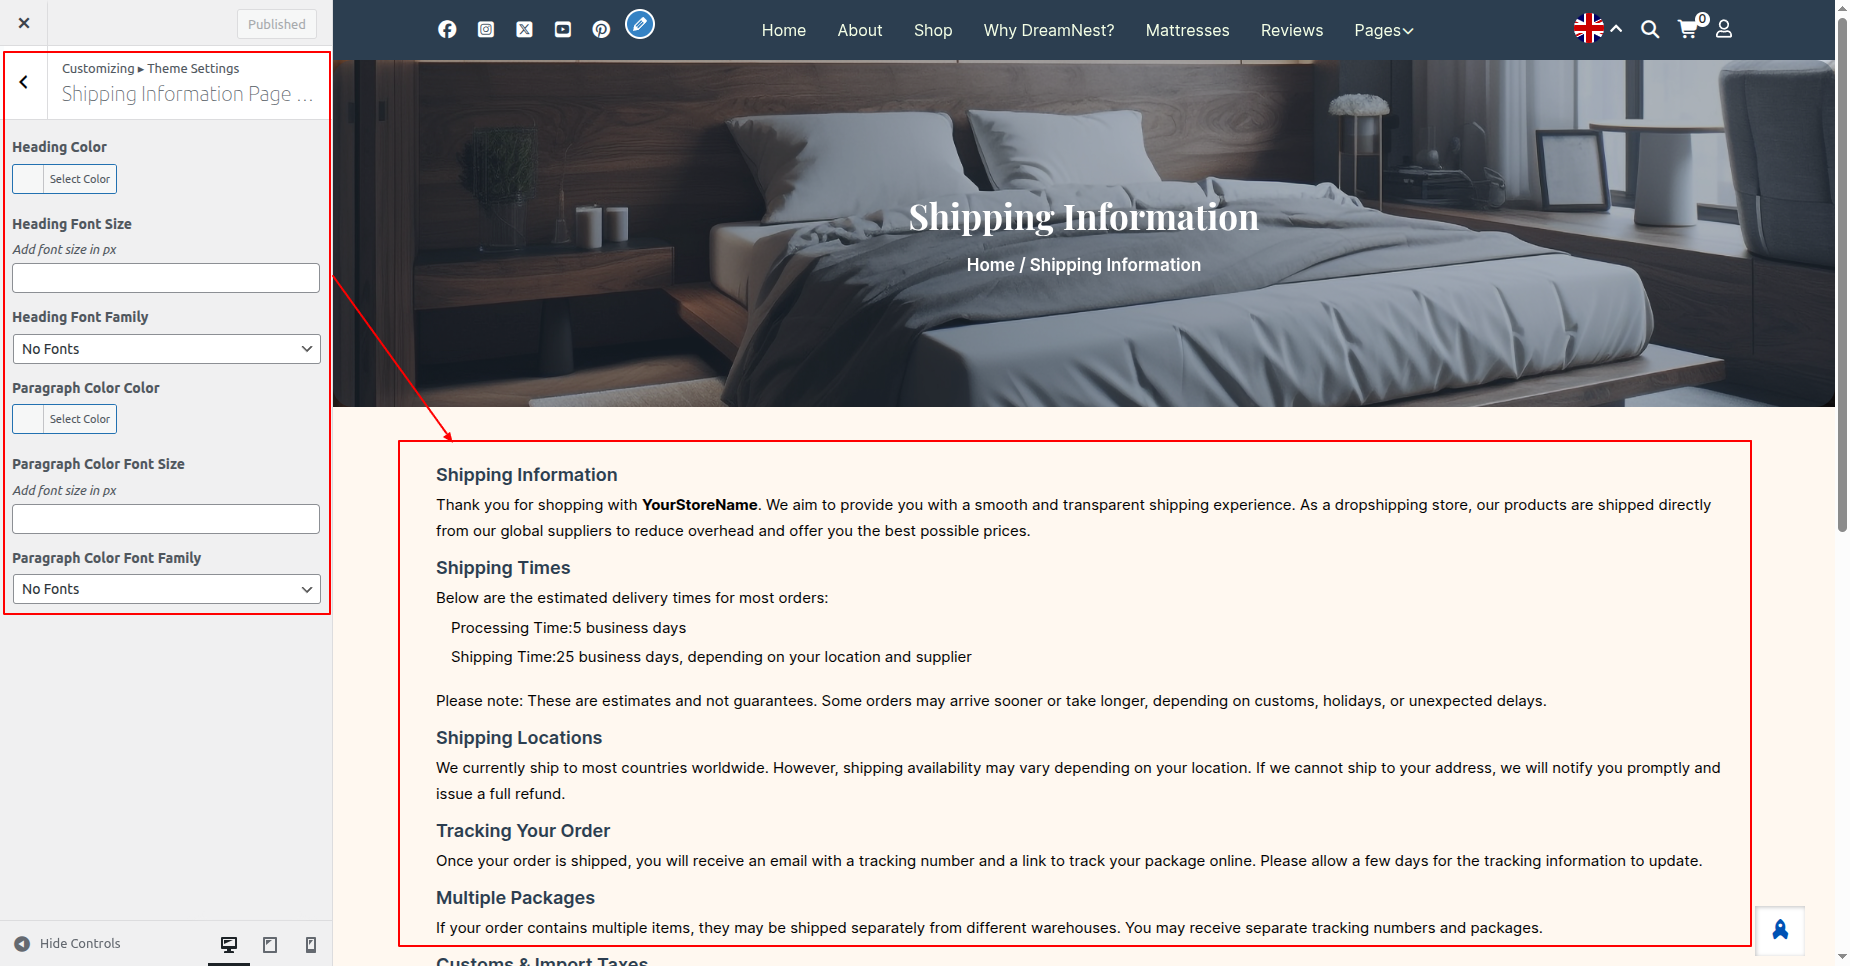The height and width of the screenshot is (966, 1850).
Task: Click the blue pencil edit shortcut icon
Action: coord(640,23)
